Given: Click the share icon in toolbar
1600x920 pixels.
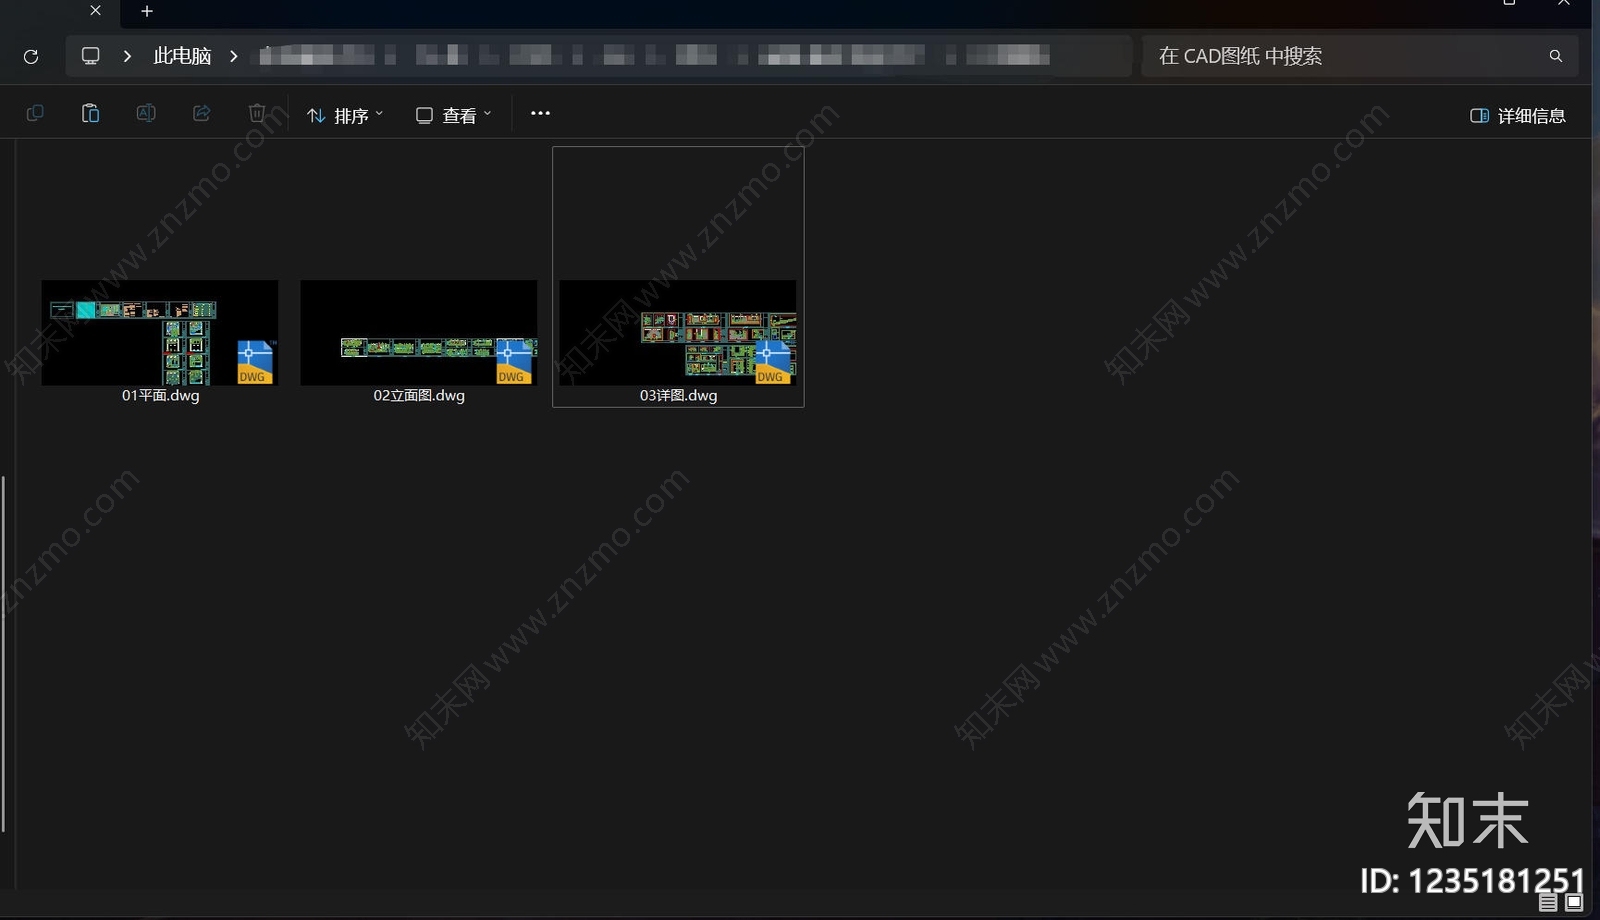Looking at the screenshot, I should tap(201, 114).
